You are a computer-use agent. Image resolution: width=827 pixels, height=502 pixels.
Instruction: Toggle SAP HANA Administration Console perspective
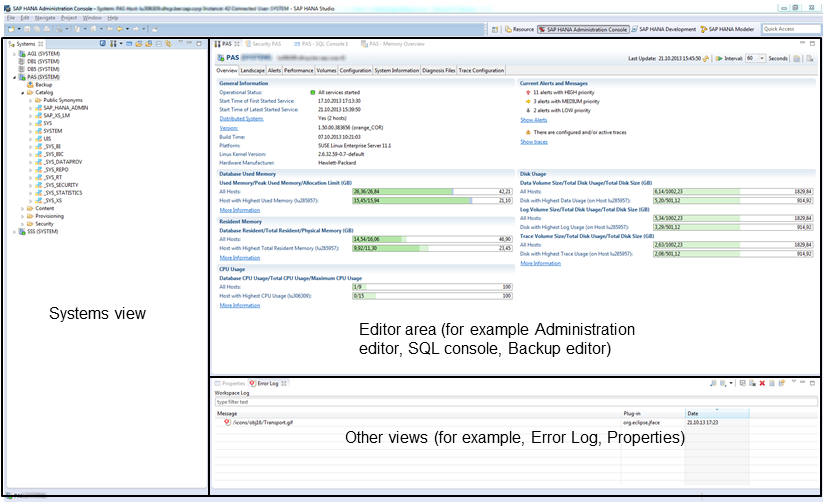[583, 29]
